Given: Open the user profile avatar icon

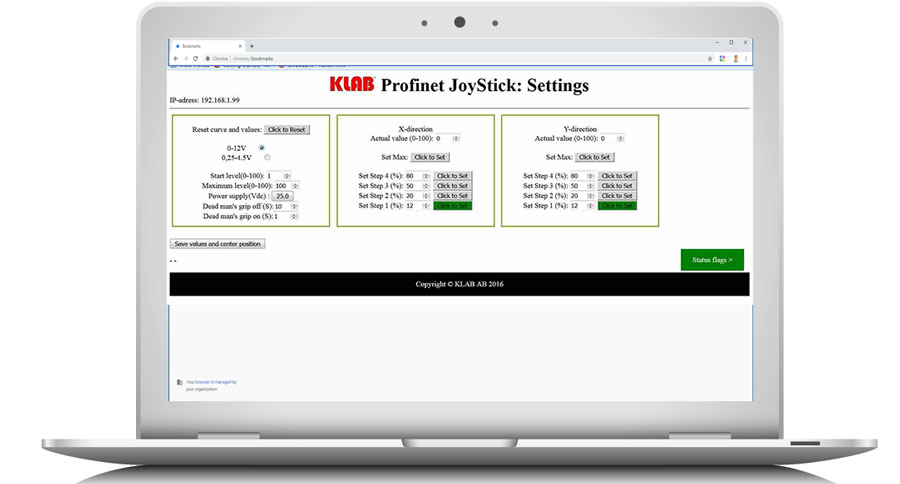Looking at the screenshot, I should [x=735, y=59].
